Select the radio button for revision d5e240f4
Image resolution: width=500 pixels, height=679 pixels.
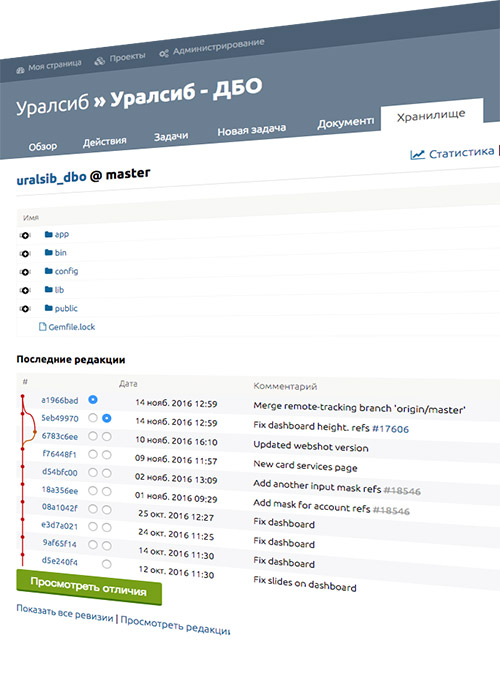pos(106,564)
